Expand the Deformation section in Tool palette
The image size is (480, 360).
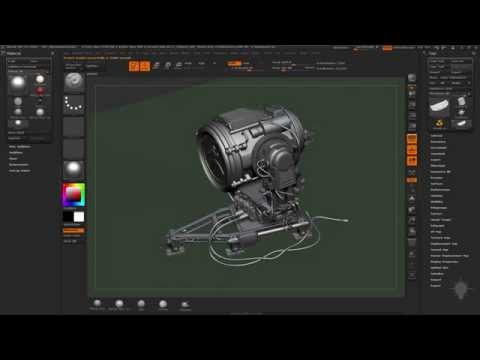(x=440, y=190)
